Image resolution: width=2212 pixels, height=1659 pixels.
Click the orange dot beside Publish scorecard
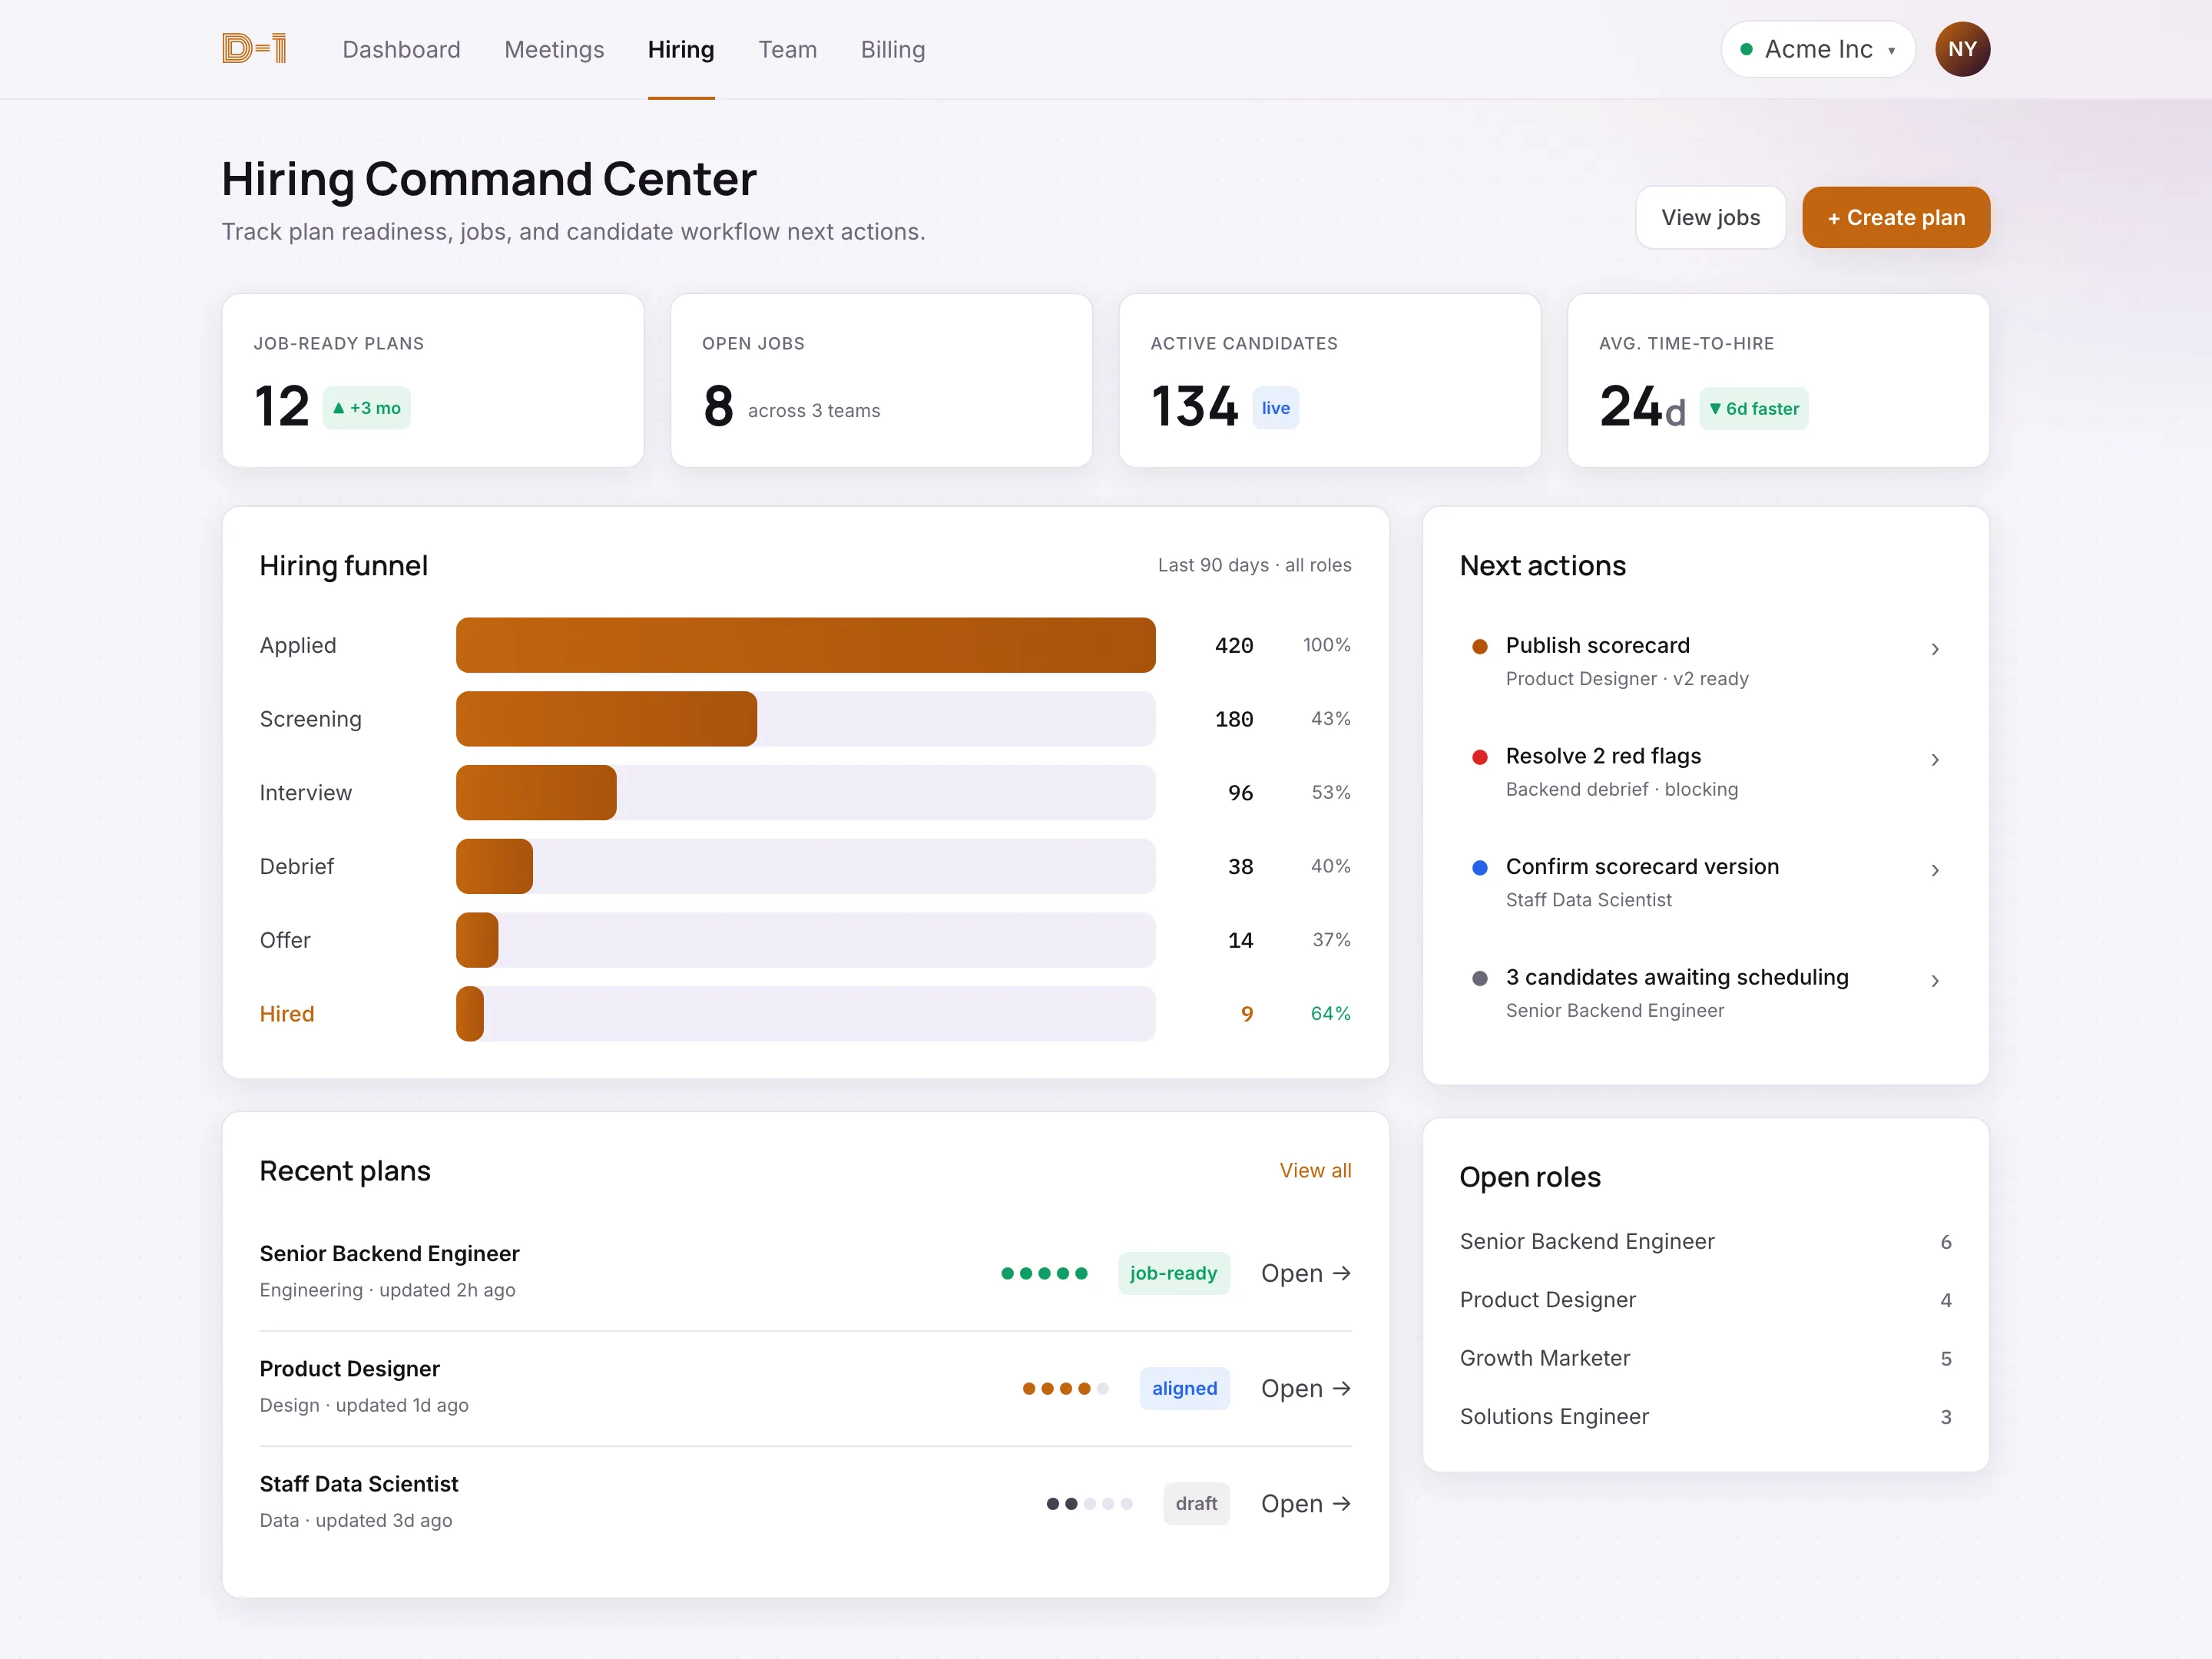click(1480, 646)
